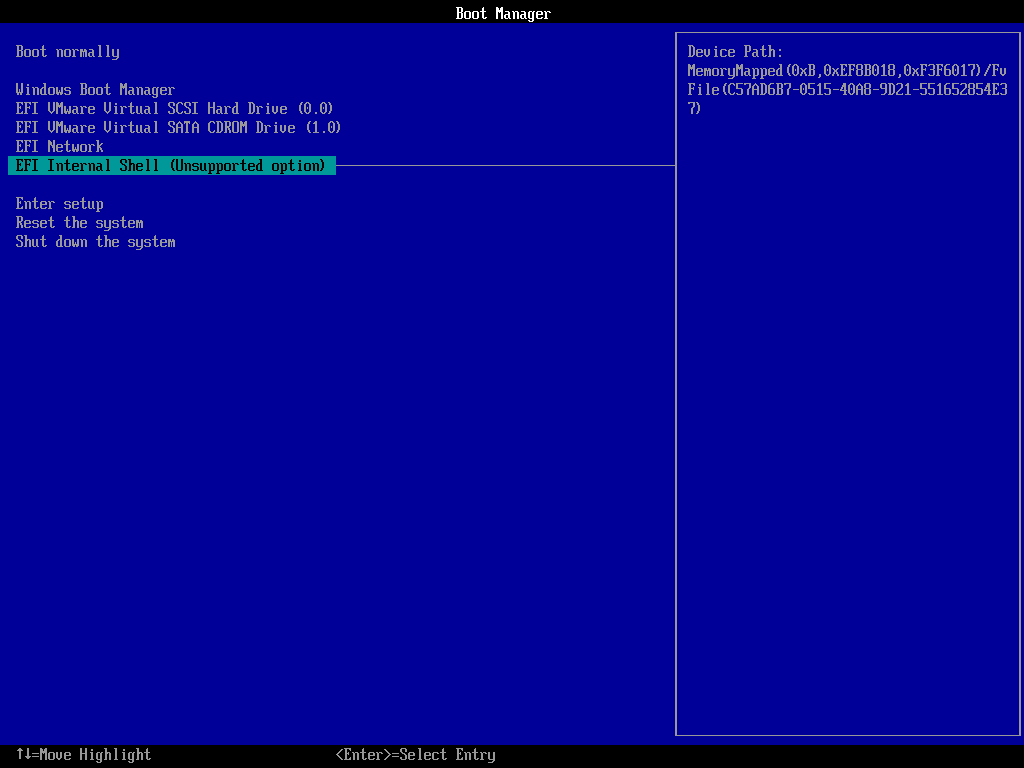
Task: Launch the EFI Internal Shell
Action: click(173, 165)
